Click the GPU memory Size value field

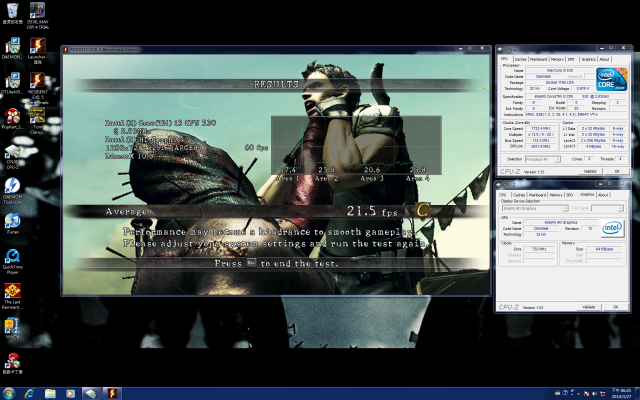(603, 249)
